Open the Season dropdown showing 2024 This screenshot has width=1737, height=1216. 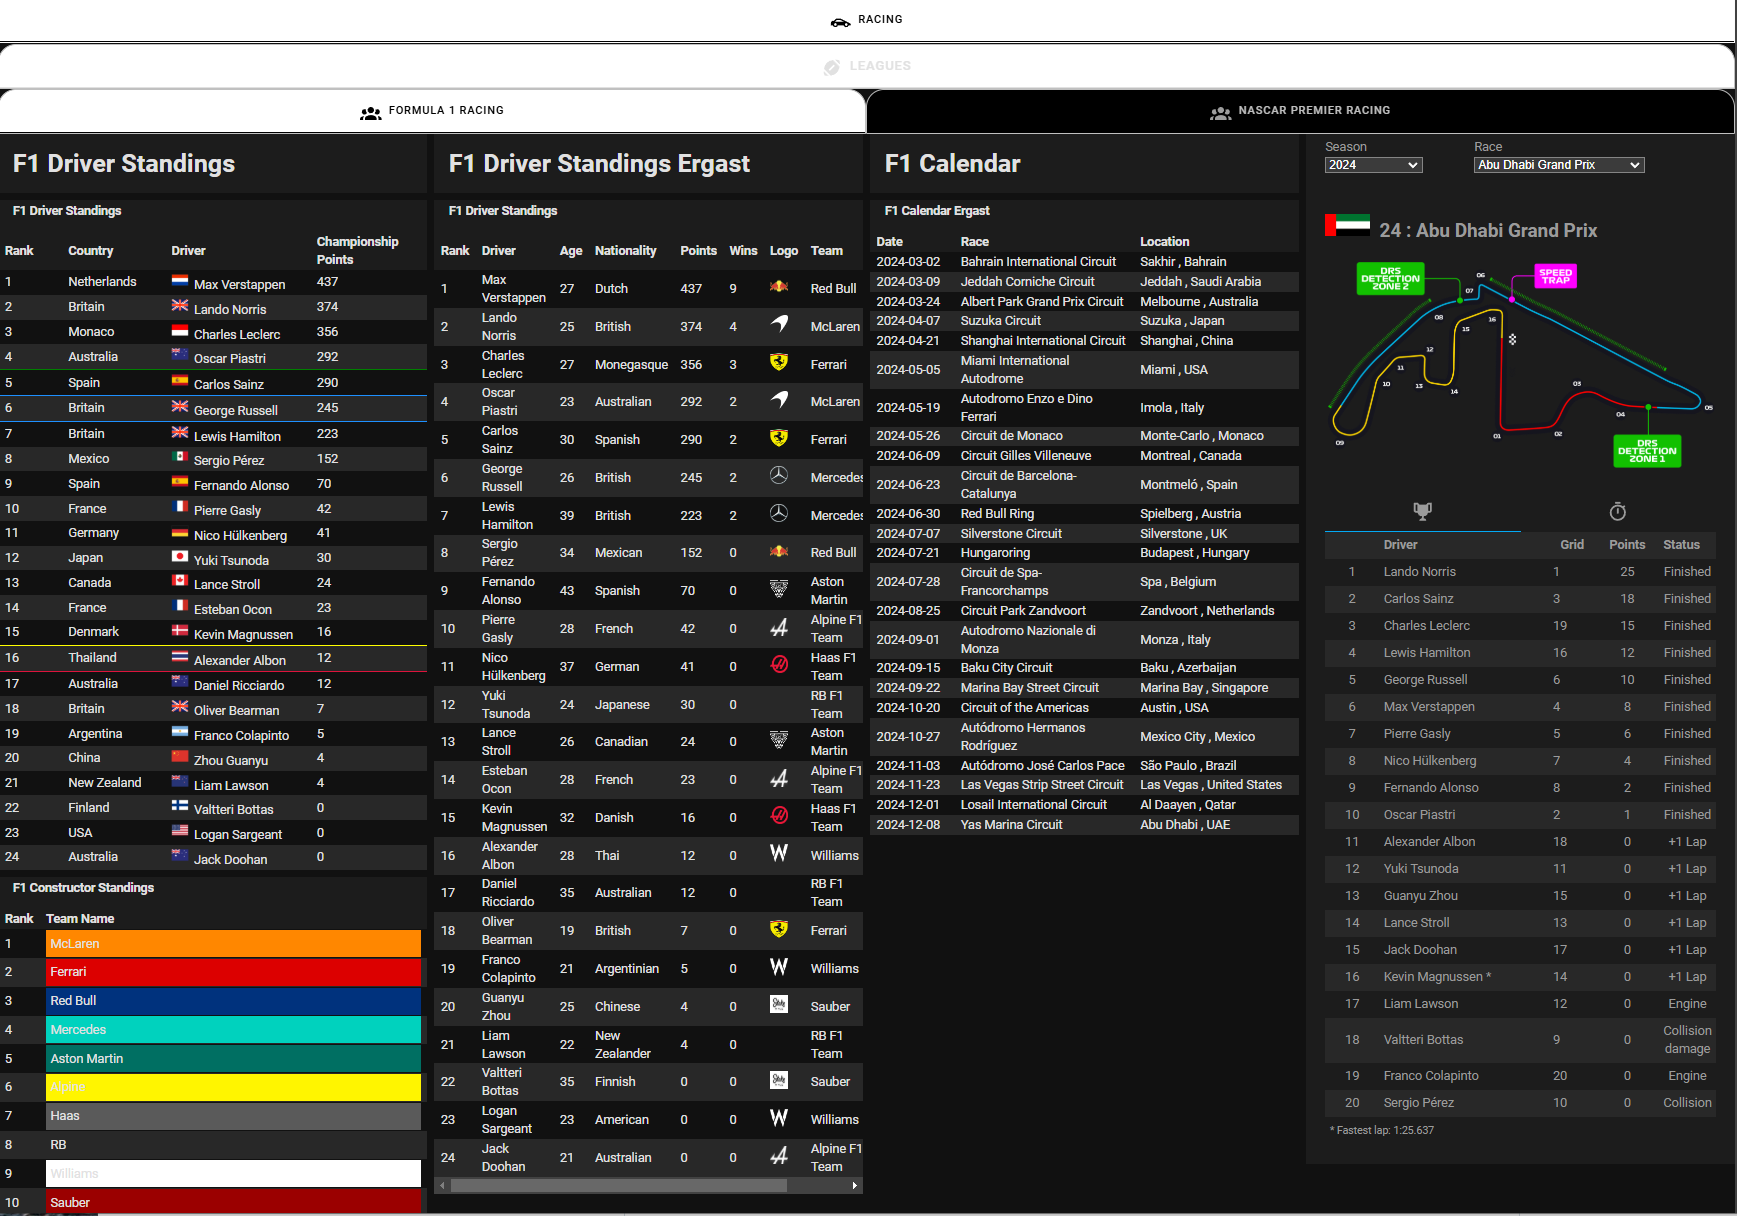(1373, 165)
